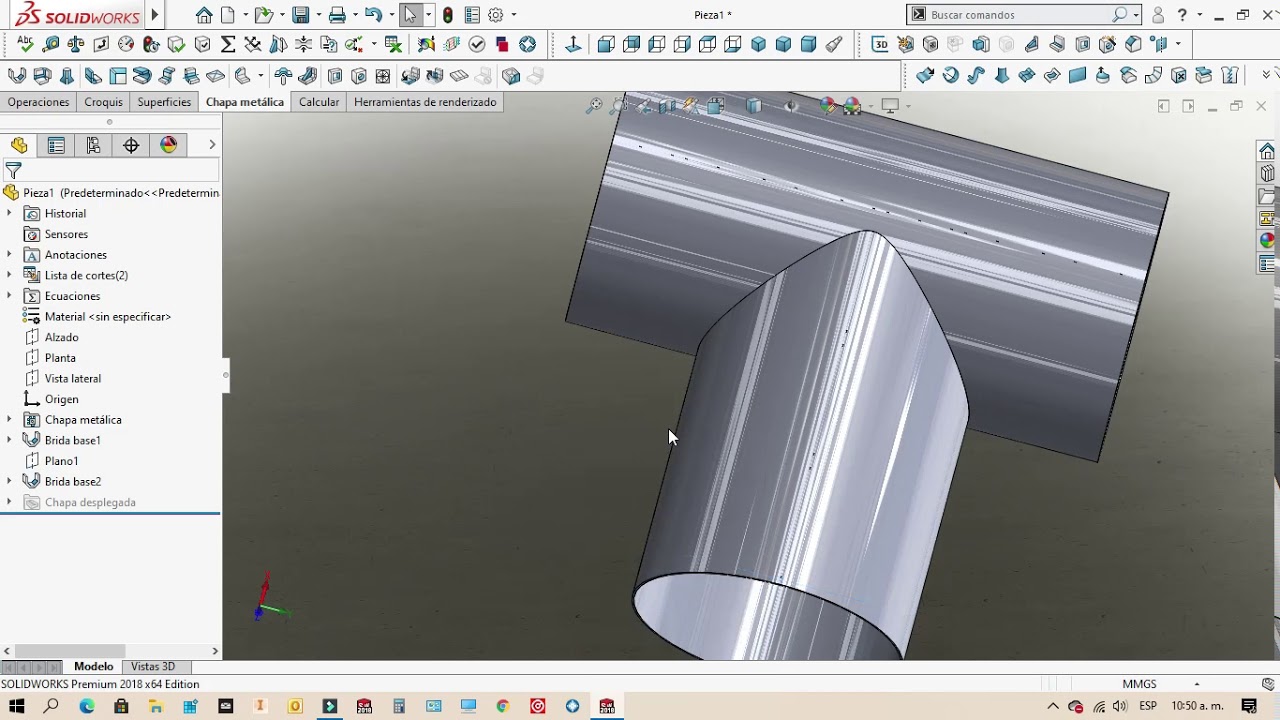Click the taskbar search magnifier
The image size is (1280, 720).
[x=51, y=706]
